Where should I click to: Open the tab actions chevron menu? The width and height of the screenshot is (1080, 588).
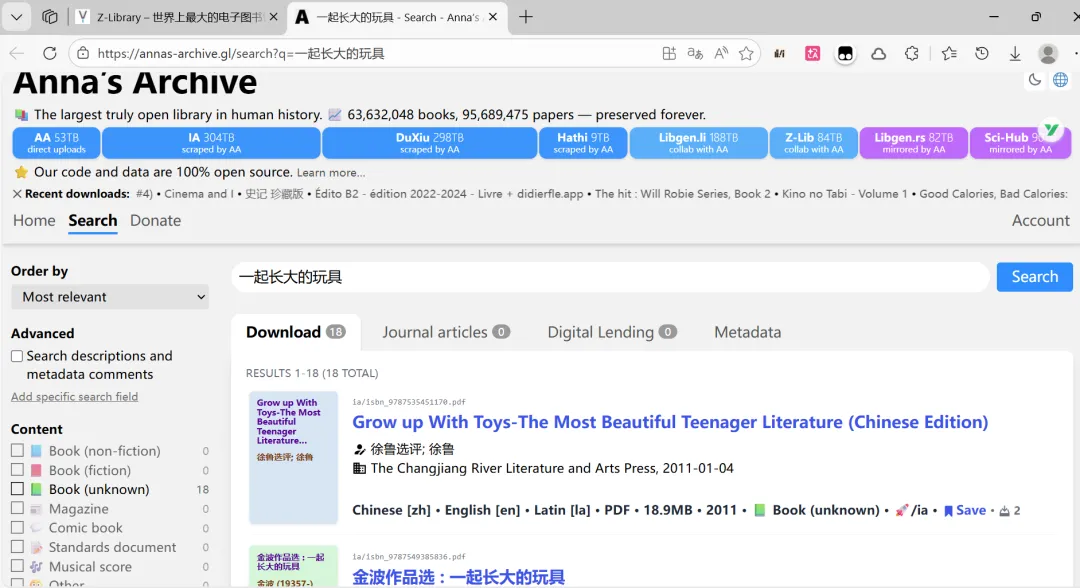(17, 17)
